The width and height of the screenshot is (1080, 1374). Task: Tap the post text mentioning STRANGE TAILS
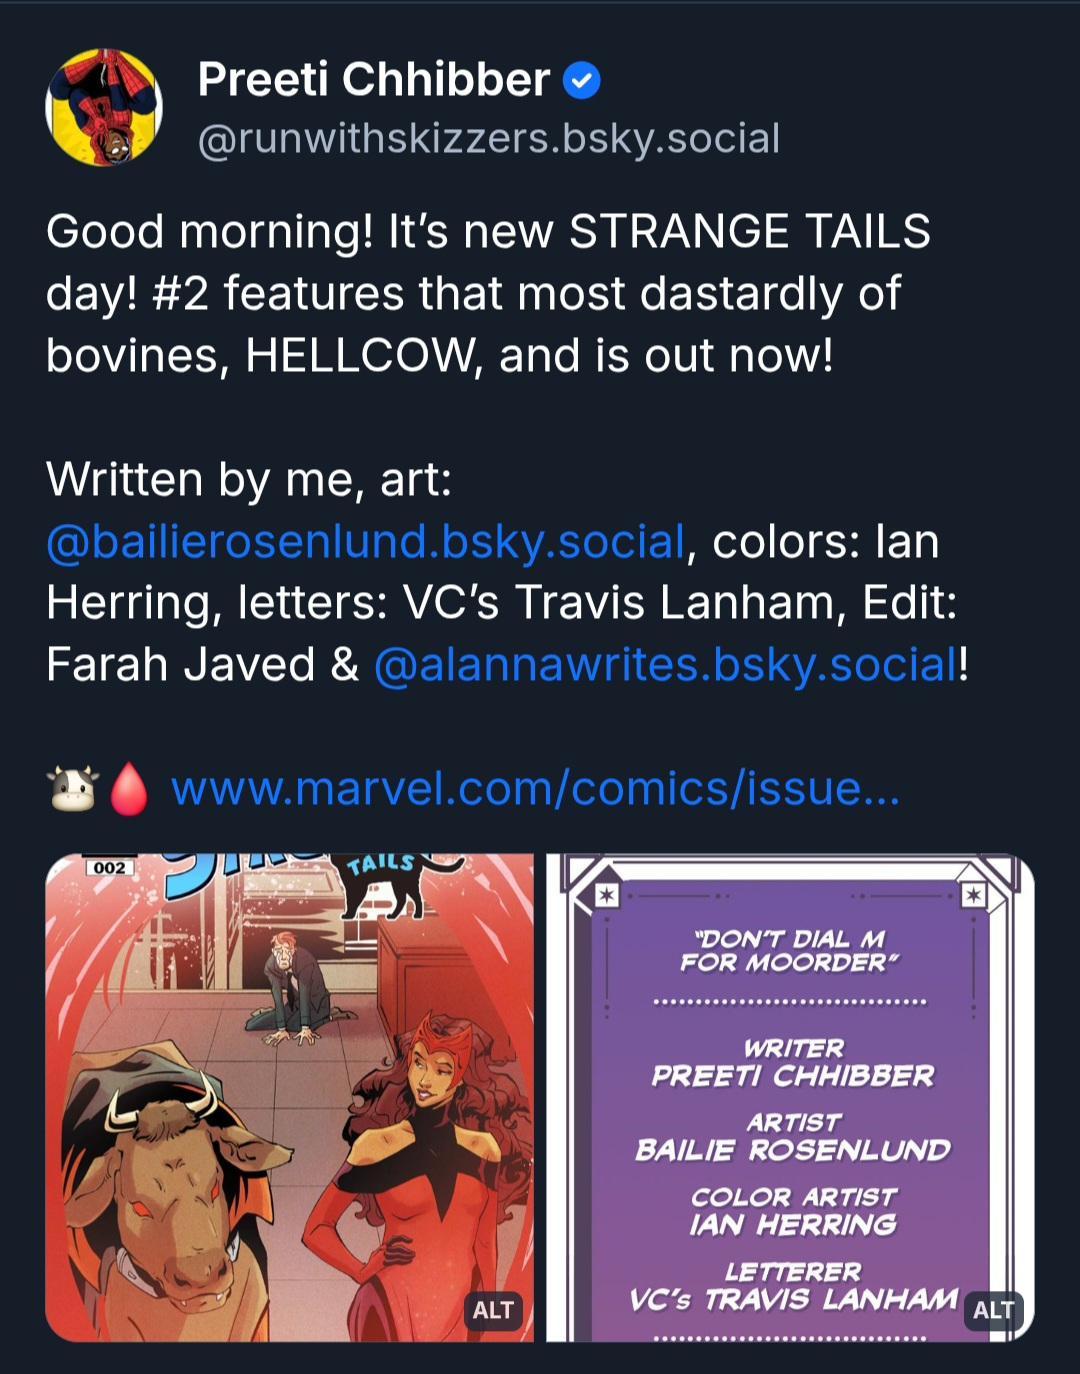[488, 293]
